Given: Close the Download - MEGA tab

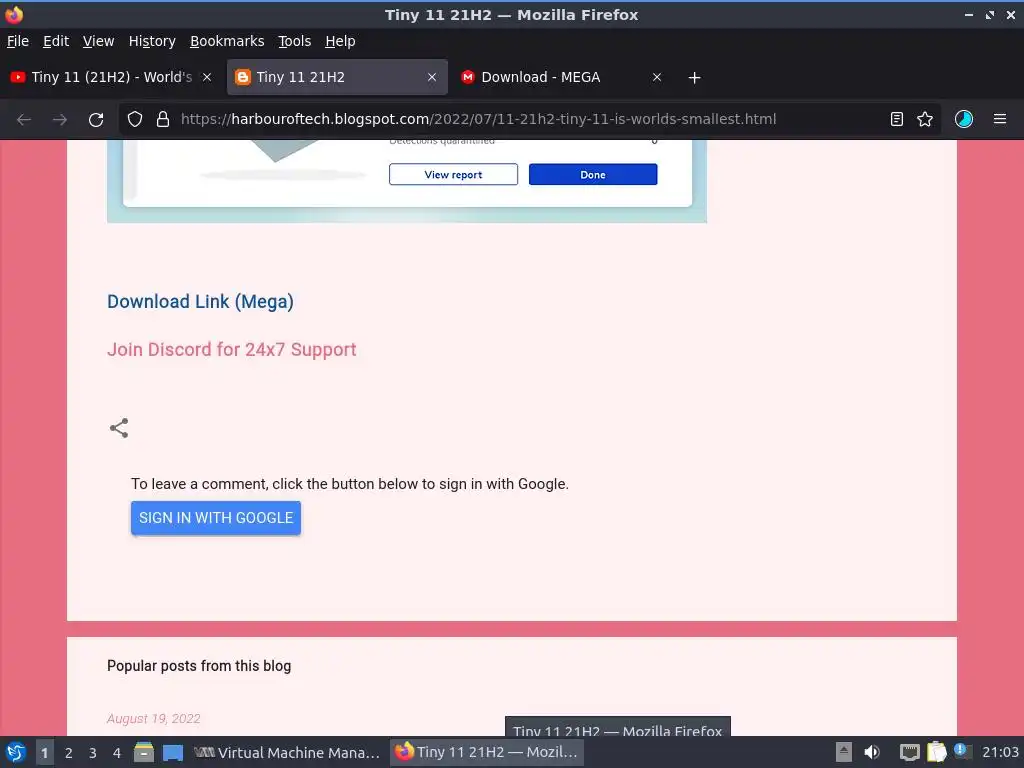Looking at the screenshot, I should (x=657, y=77).
